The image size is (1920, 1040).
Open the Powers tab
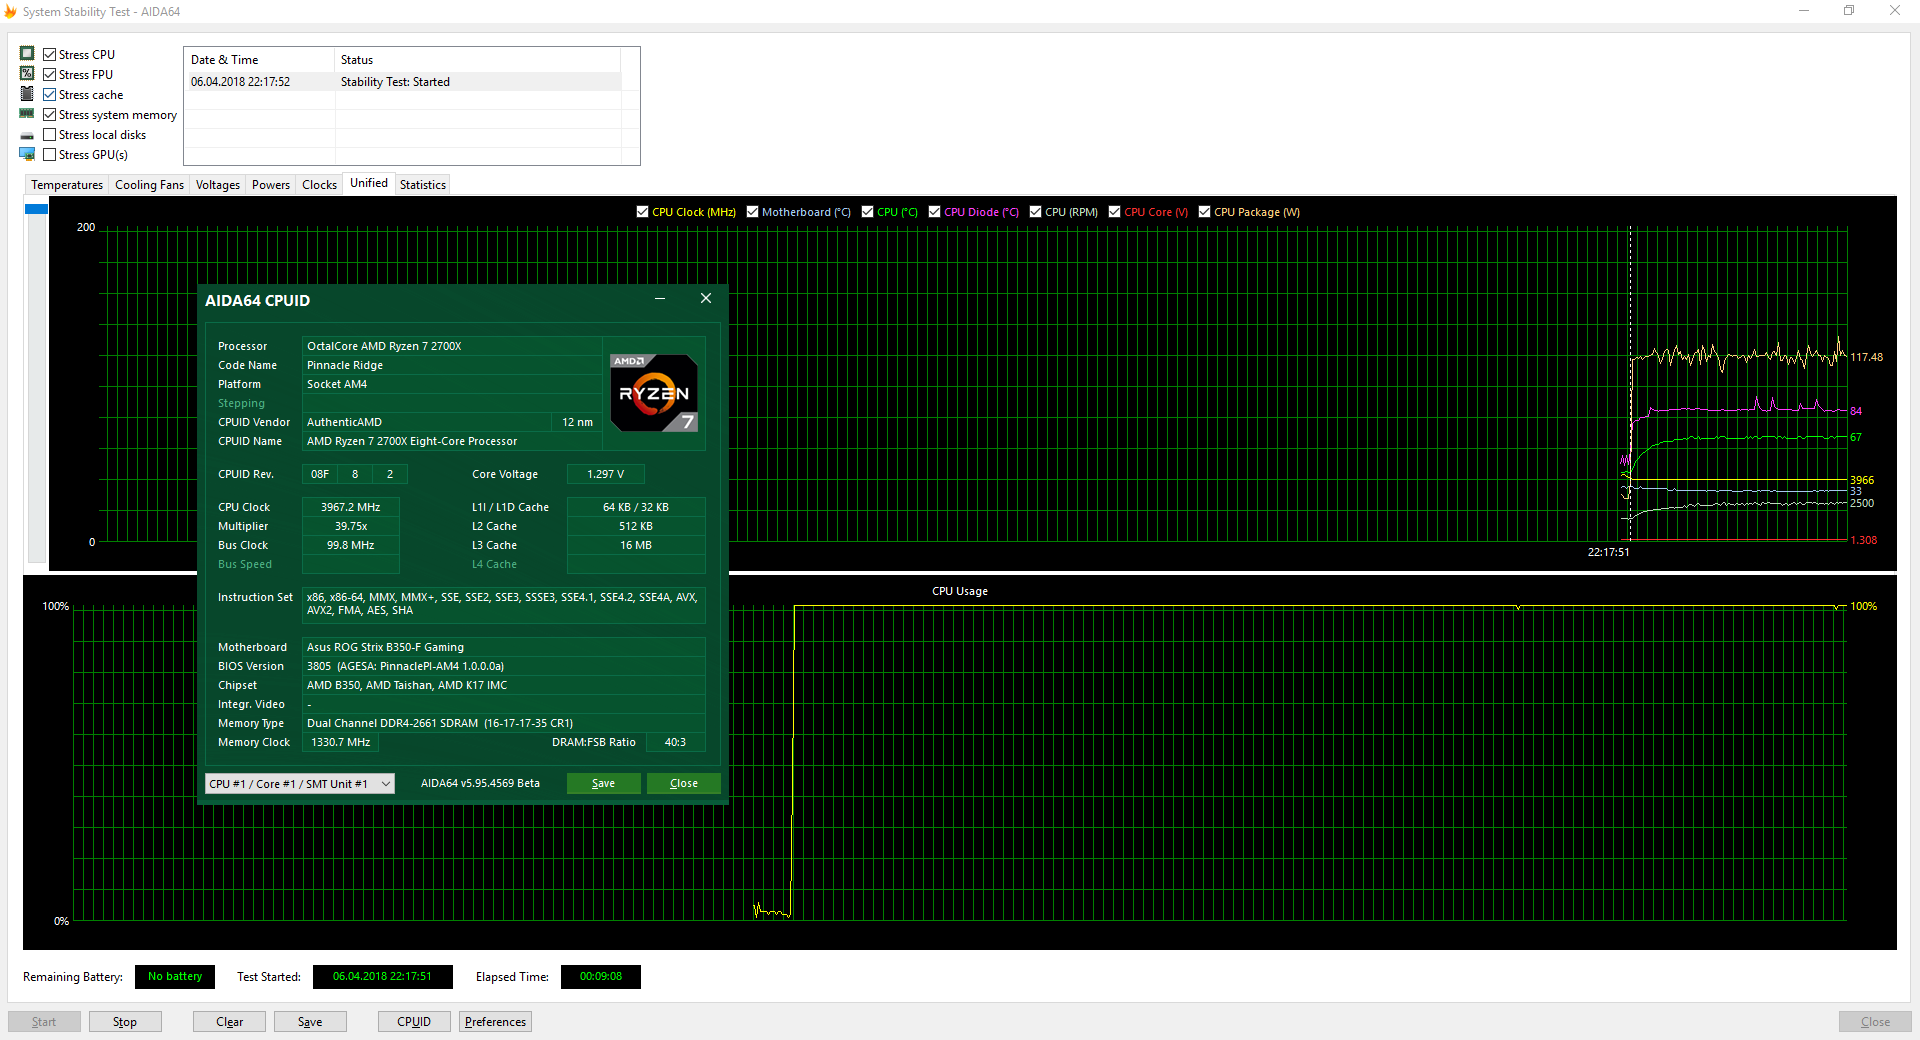pos(271,185)
